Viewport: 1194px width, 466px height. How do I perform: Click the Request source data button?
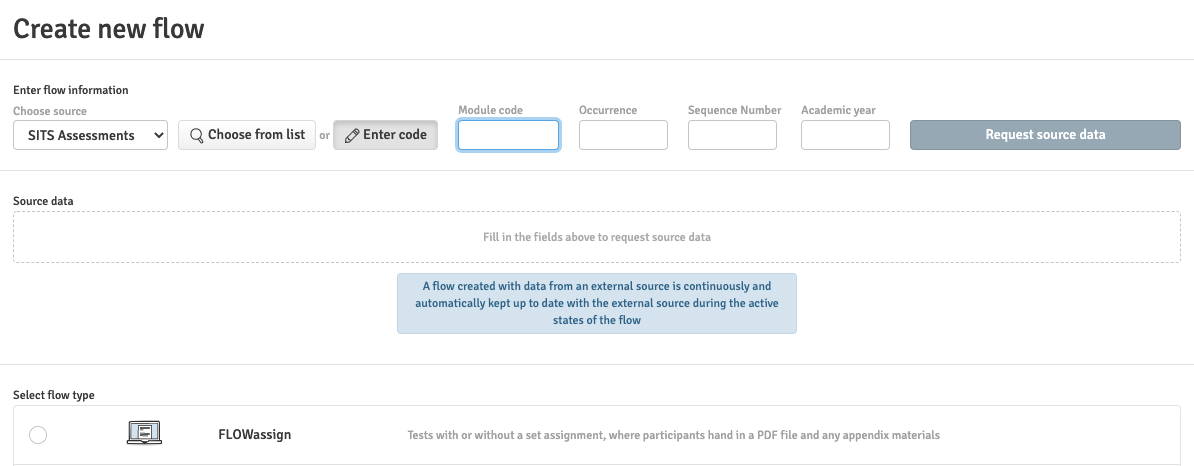[x=1045, y=135]
